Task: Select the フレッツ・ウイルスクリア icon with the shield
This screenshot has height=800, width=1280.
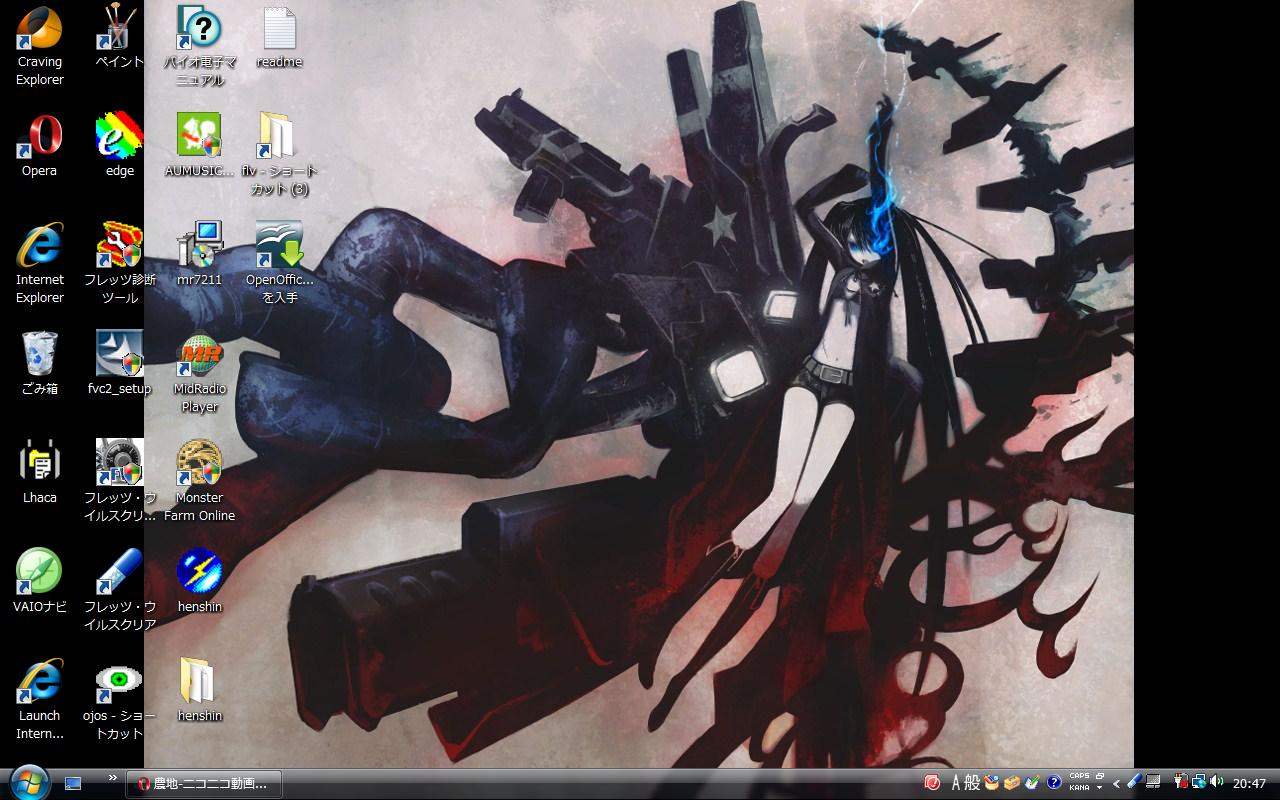Action: pyautogui.click(x=119, y=482)
